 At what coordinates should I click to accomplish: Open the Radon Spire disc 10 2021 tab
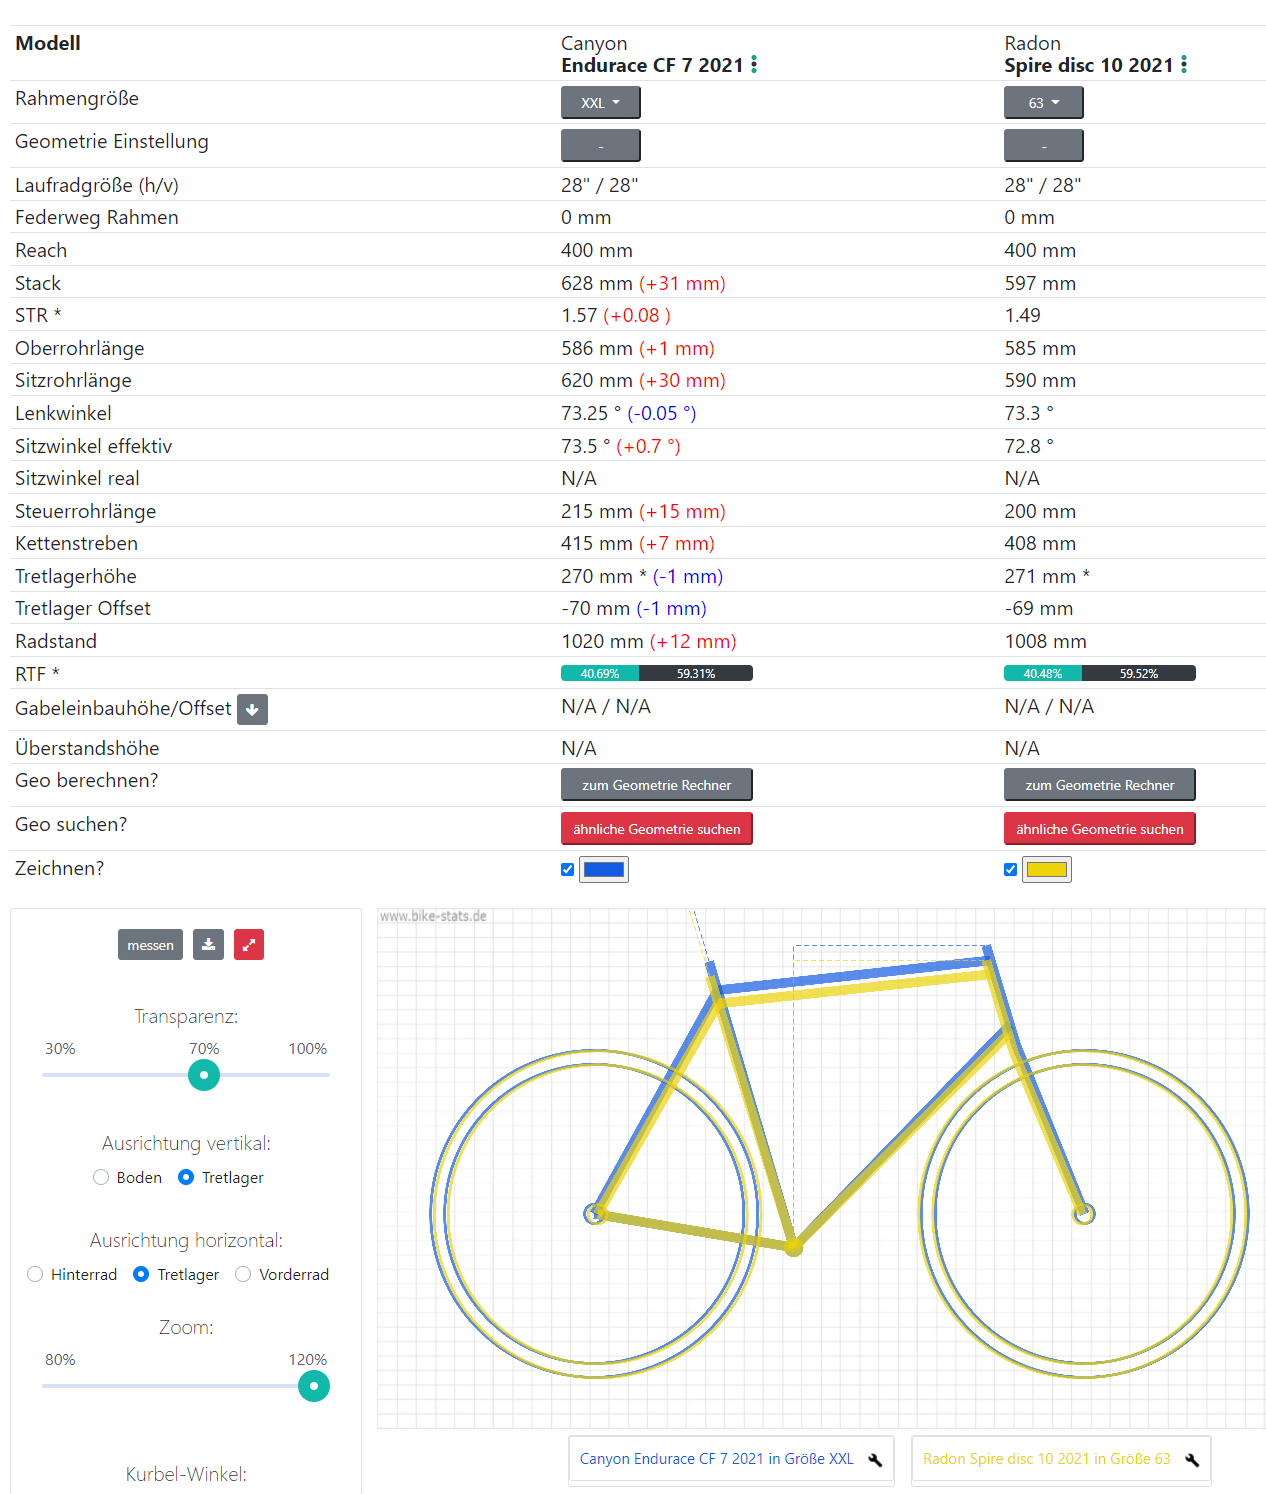coord(1046,1459)
